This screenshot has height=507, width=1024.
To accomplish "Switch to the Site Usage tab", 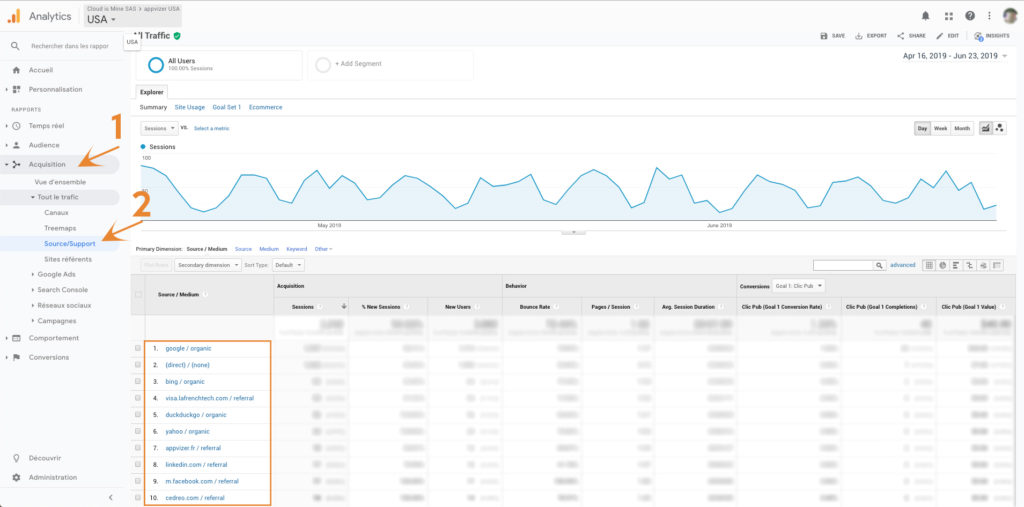I will click(189, 107).
